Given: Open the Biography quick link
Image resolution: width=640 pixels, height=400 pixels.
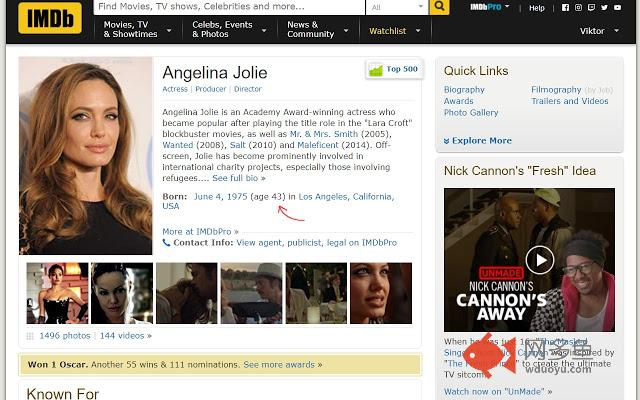Looking at the screenshot, I should point(464,90).
